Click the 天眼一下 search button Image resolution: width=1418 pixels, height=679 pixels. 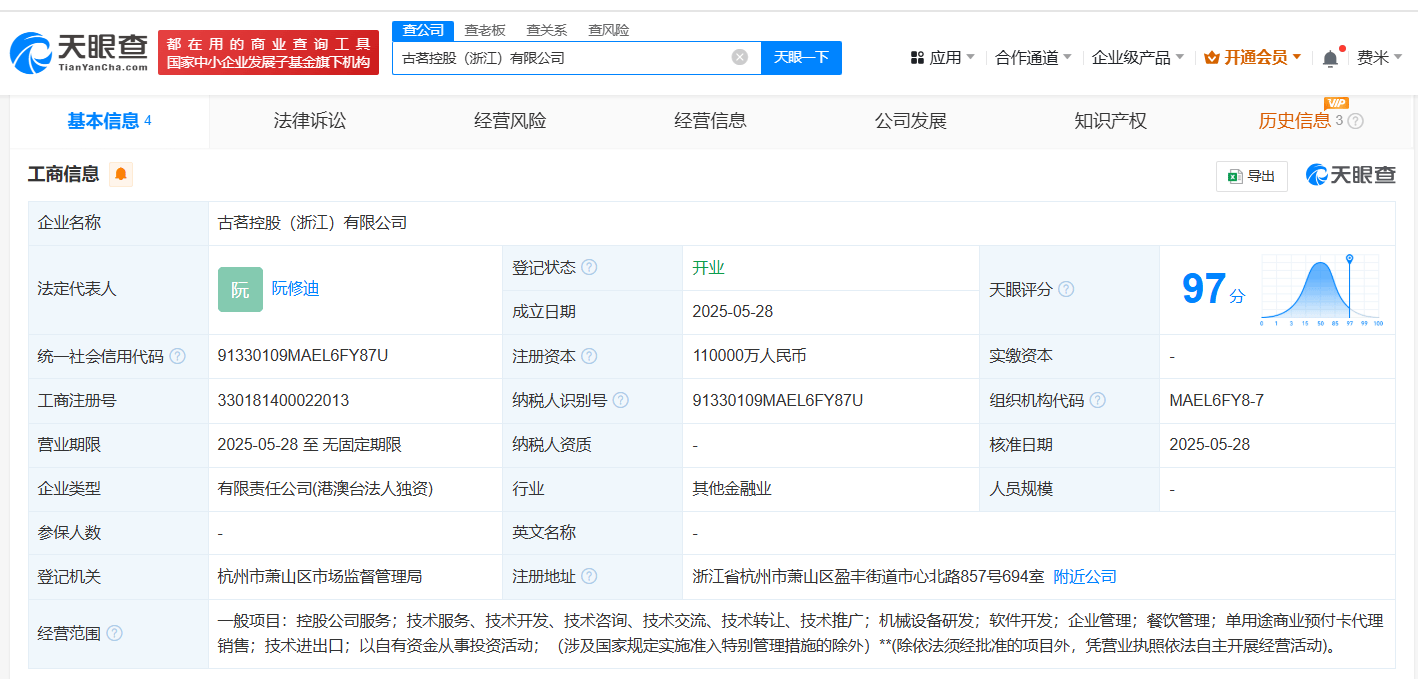coord(801,57)
